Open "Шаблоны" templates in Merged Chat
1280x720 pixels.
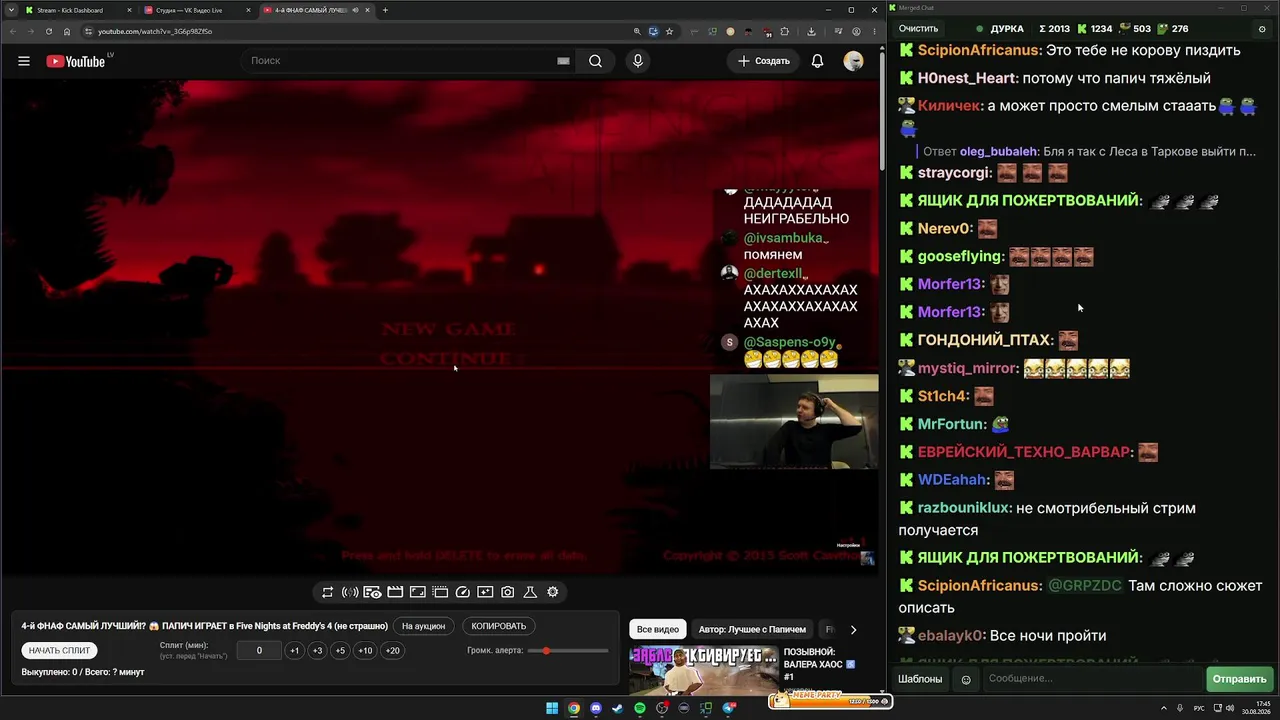pyautogui.click(x=920, y=679)
